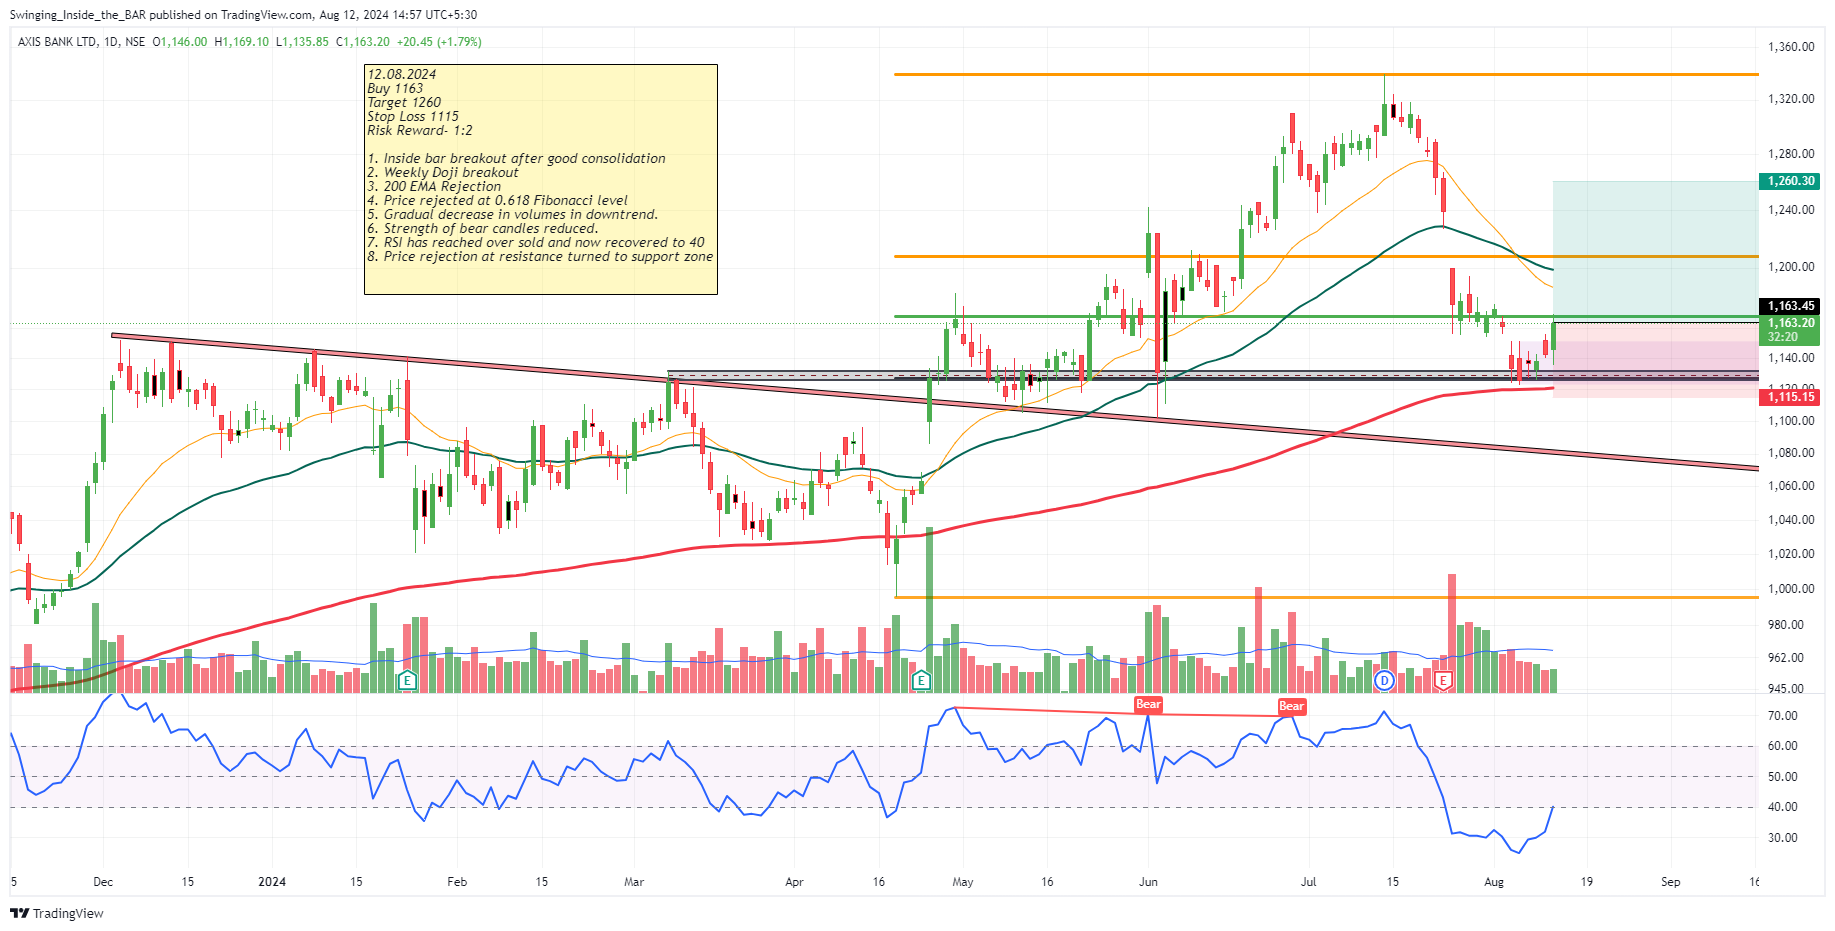Click the 1,200.00 price axis label
This screenshot has height=931, width=1835.
click(x=1791, y=267)
